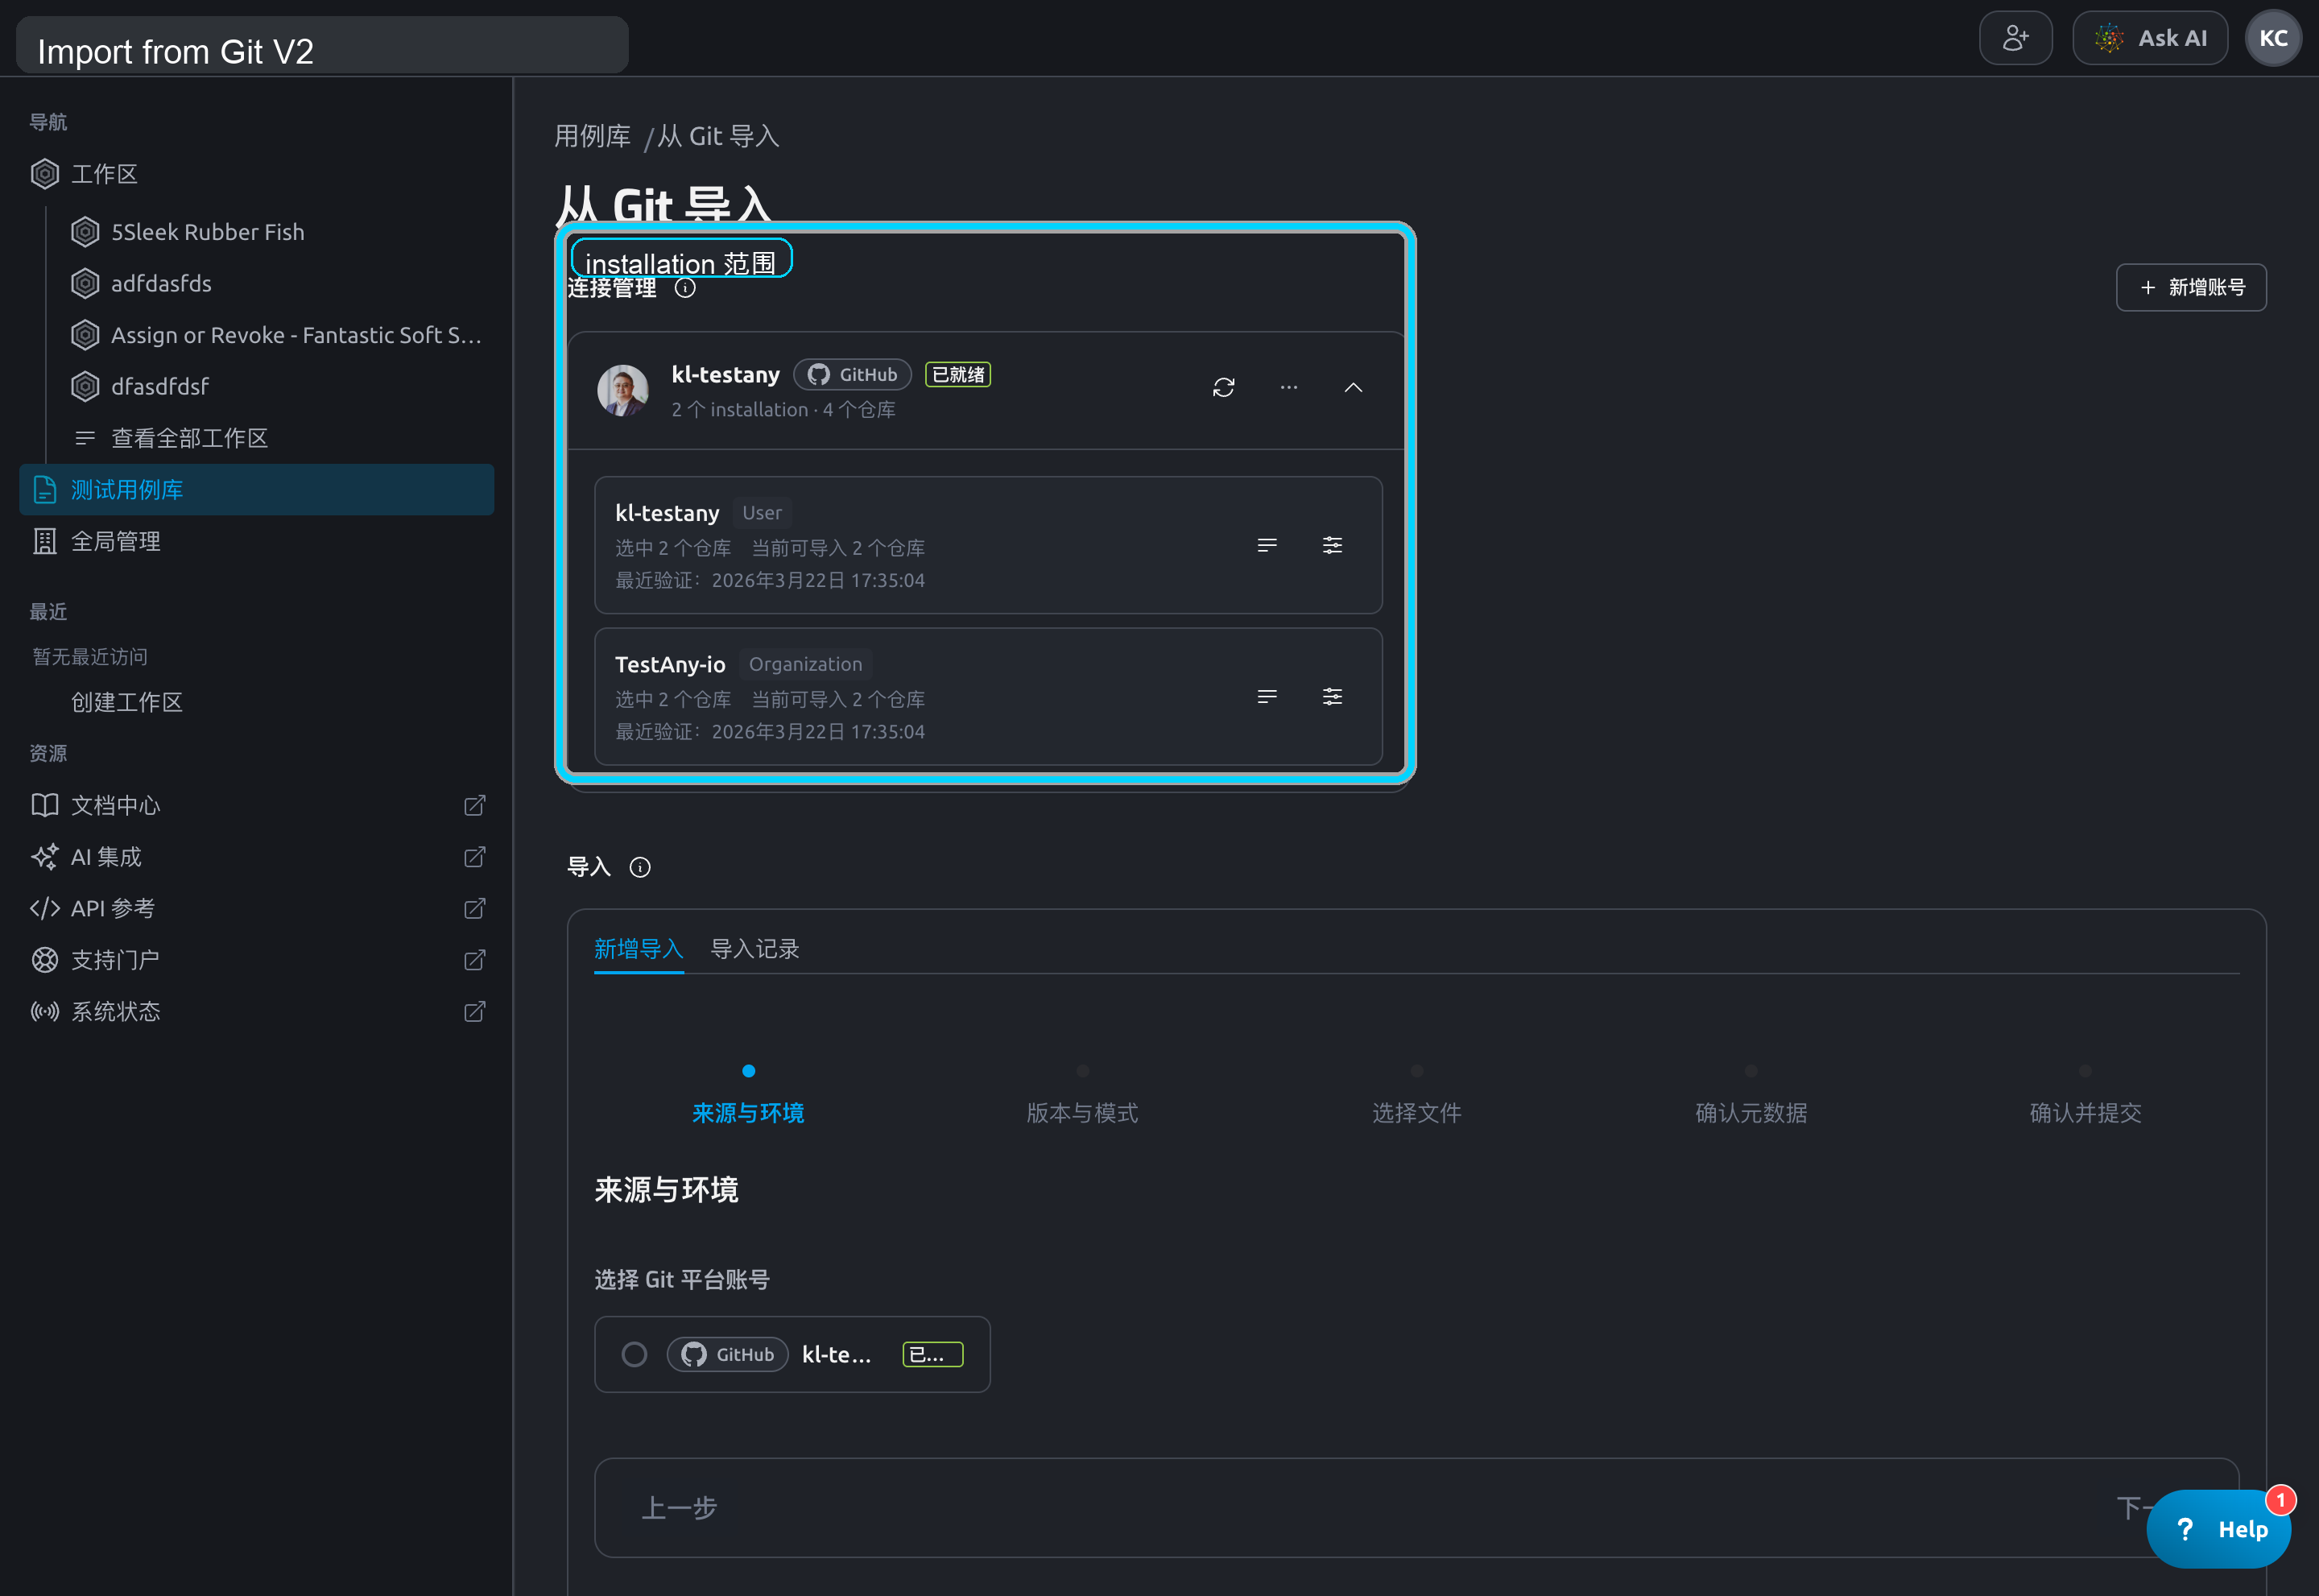
Task: Click info icon next to 连接管理
Action: click(x=685, y=288)
